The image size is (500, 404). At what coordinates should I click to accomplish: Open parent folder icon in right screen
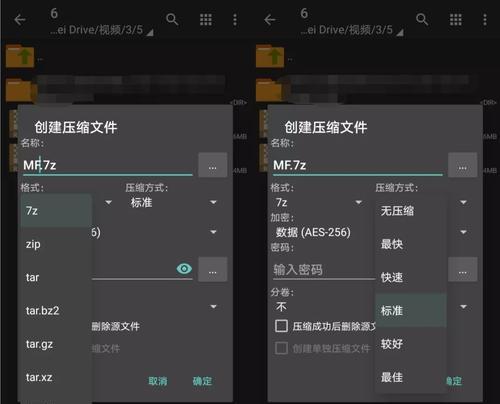[x=270, y=57]
